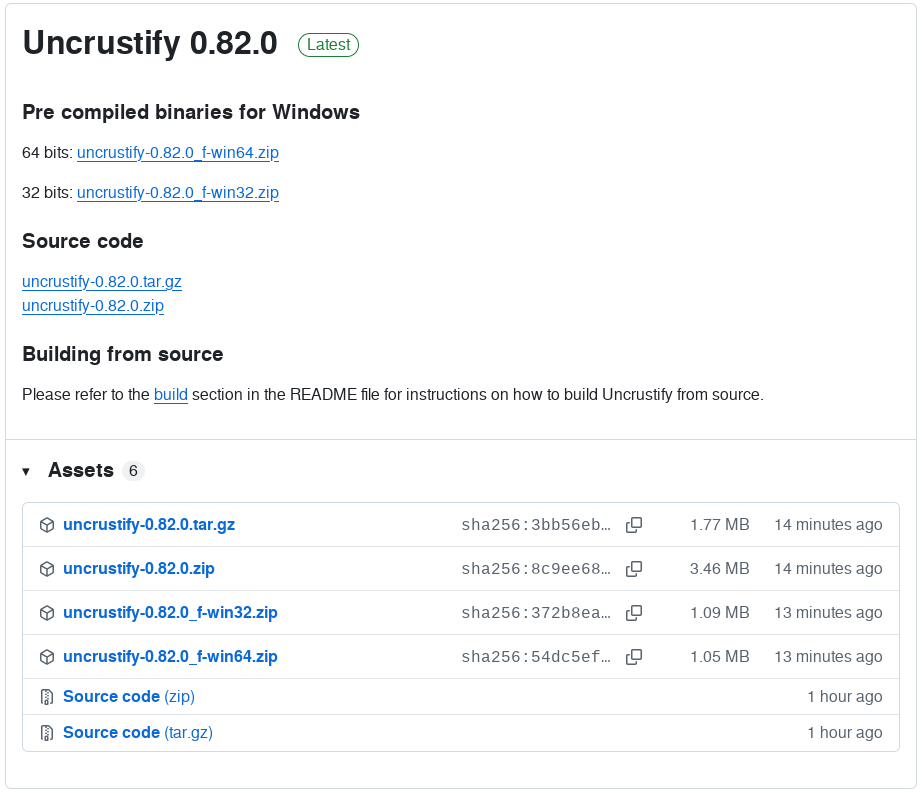Click file-zip icon beside Source code (zip)

click(x=46, y=697)
